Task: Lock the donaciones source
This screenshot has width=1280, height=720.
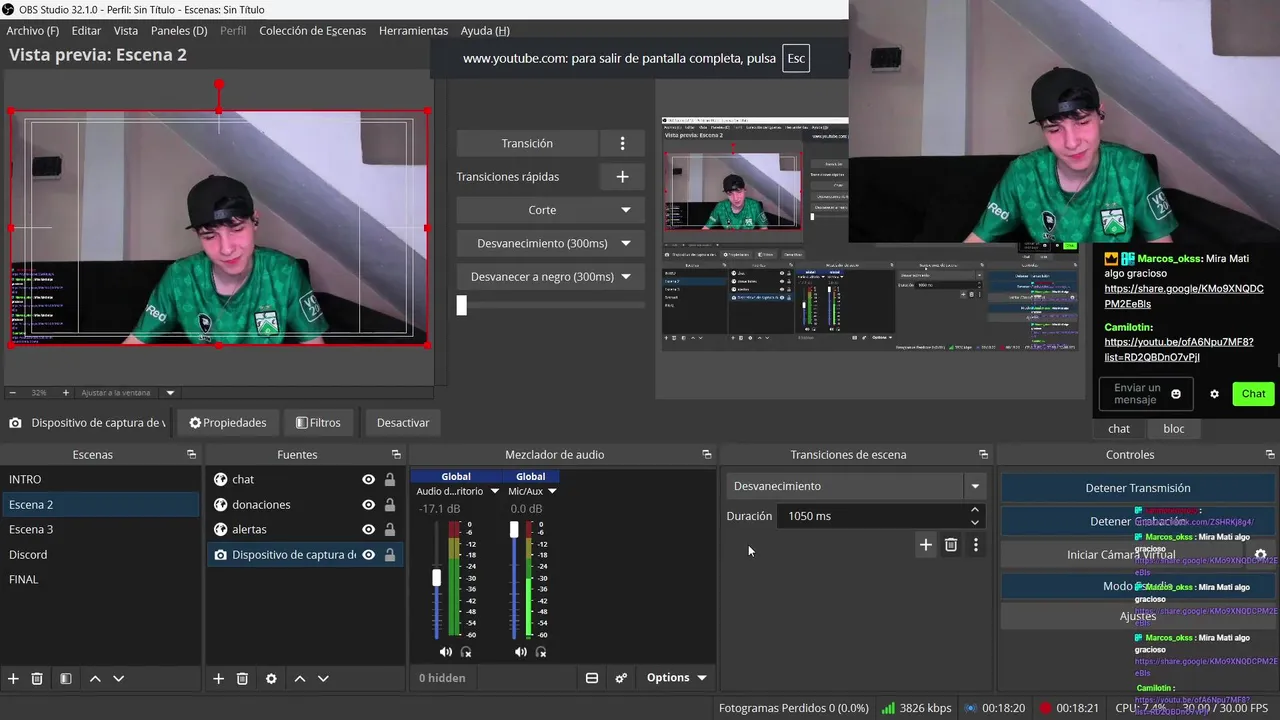Action: [x=390, y=505]
